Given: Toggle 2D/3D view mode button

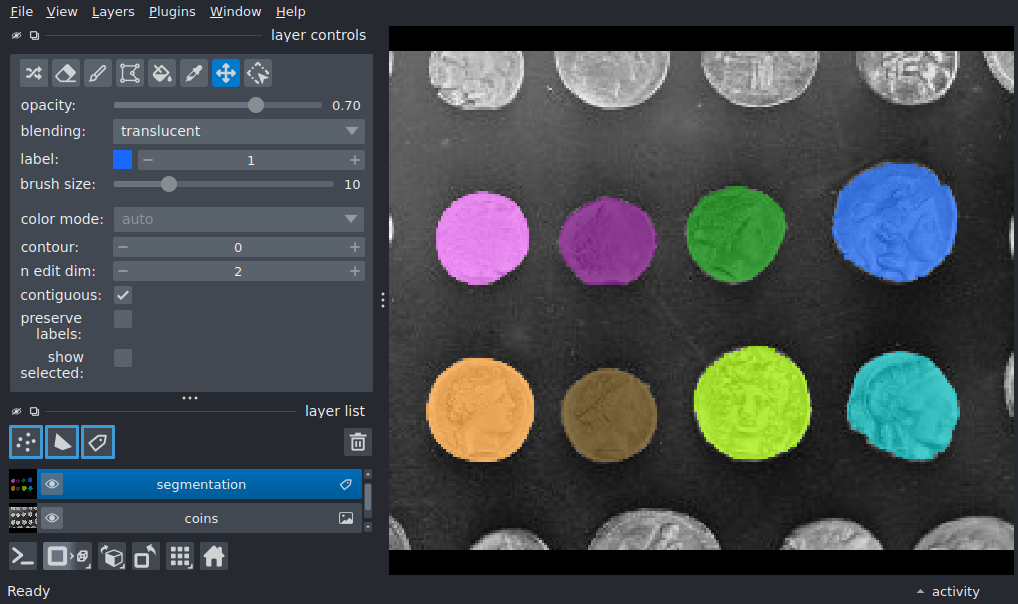Looking at the screenshot, I should click(67, 557).
